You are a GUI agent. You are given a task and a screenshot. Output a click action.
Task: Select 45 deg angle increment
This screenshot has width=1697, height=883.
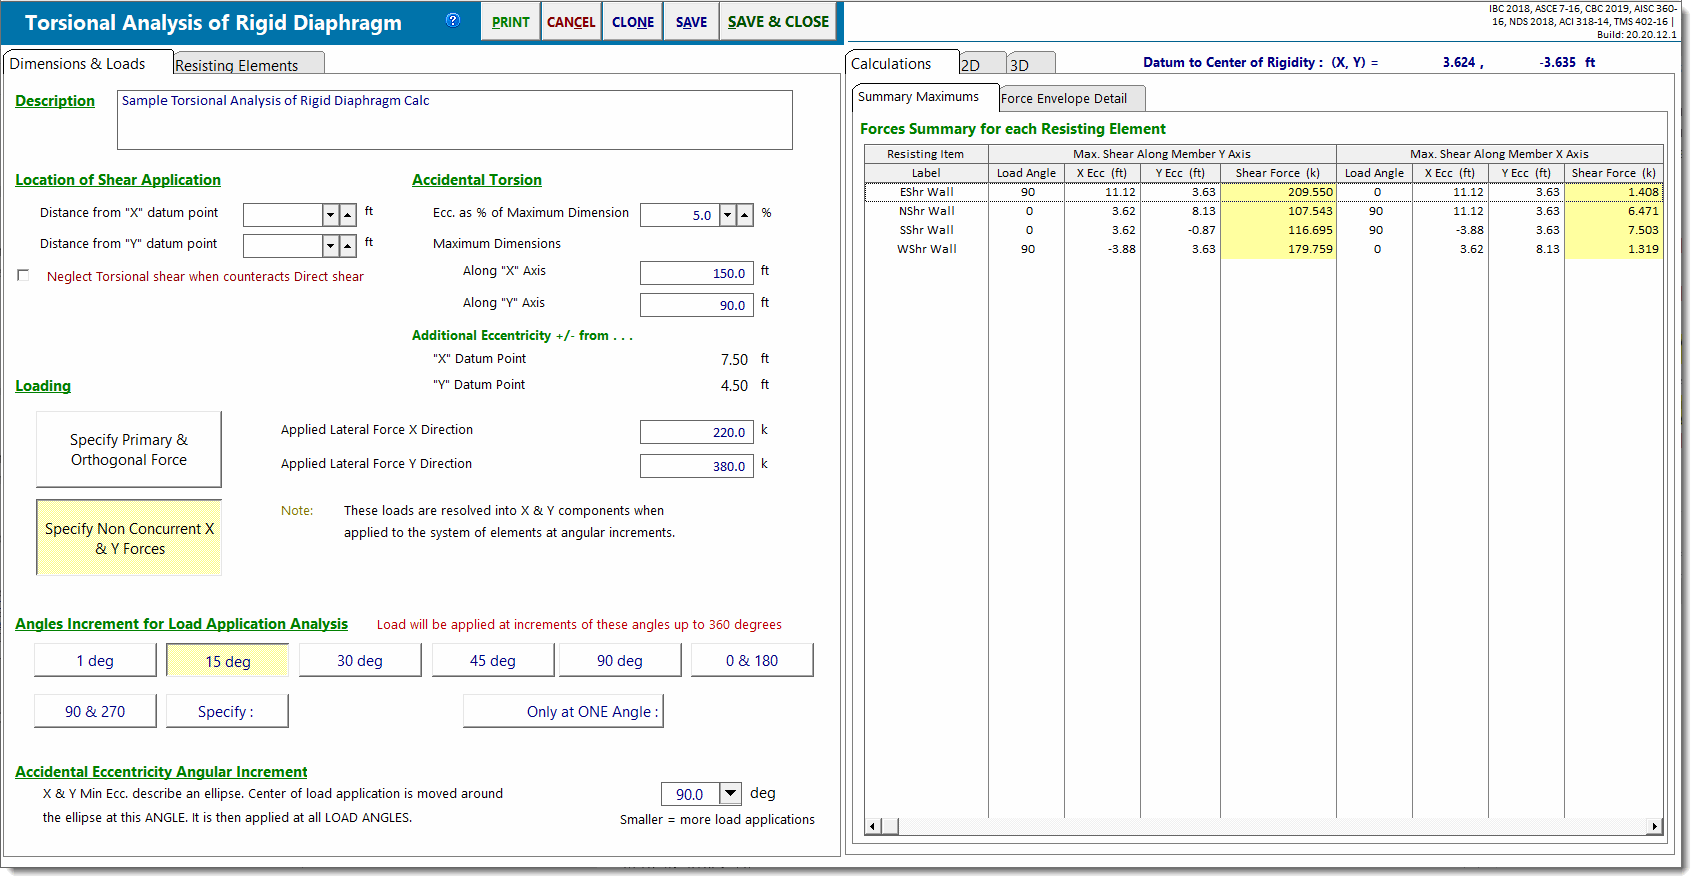[493, 661]
